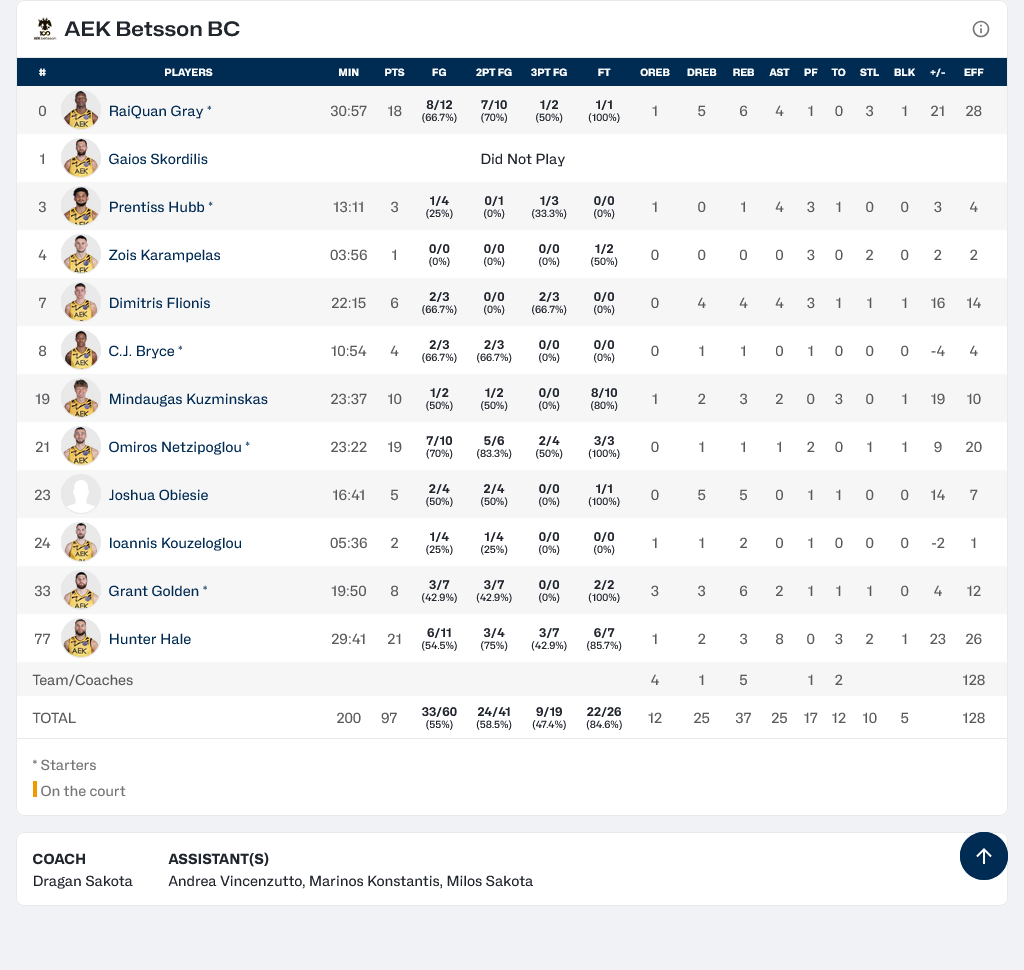
Task: Click the info icon beside team title
Action: (x=981, y=29)
